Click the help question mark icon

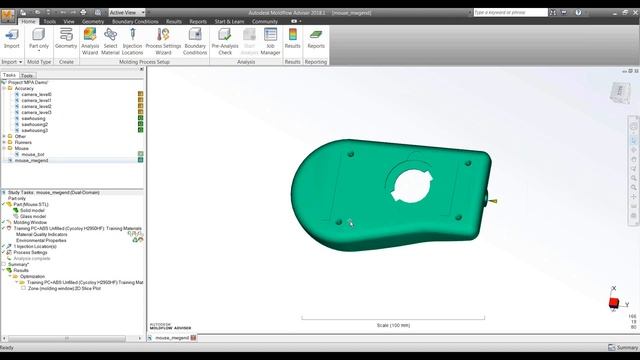(578, 13)
